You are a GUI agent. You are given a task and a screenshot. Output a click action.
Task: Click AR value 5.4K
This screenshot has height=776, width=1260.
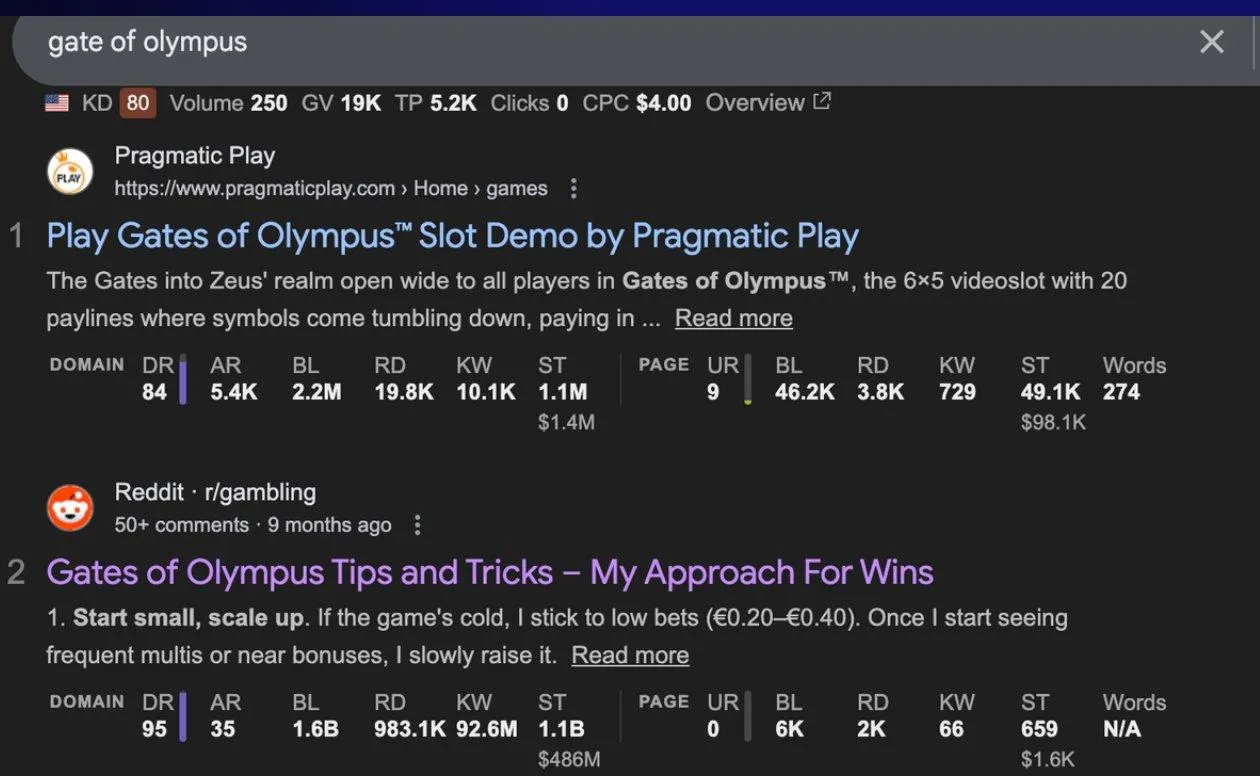[x=234, y=392]
